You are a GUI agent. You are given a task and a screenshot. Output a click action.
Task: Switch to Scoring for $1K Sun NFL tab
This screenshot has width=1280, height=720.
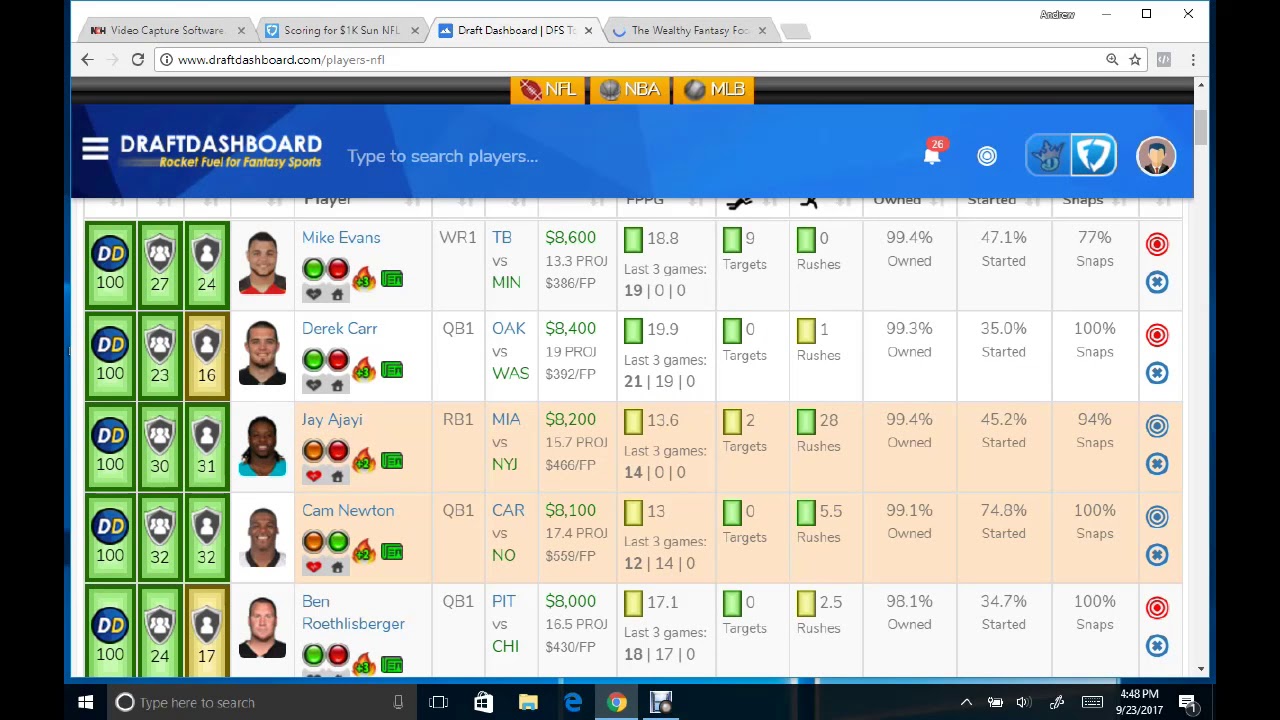[341, 30]
